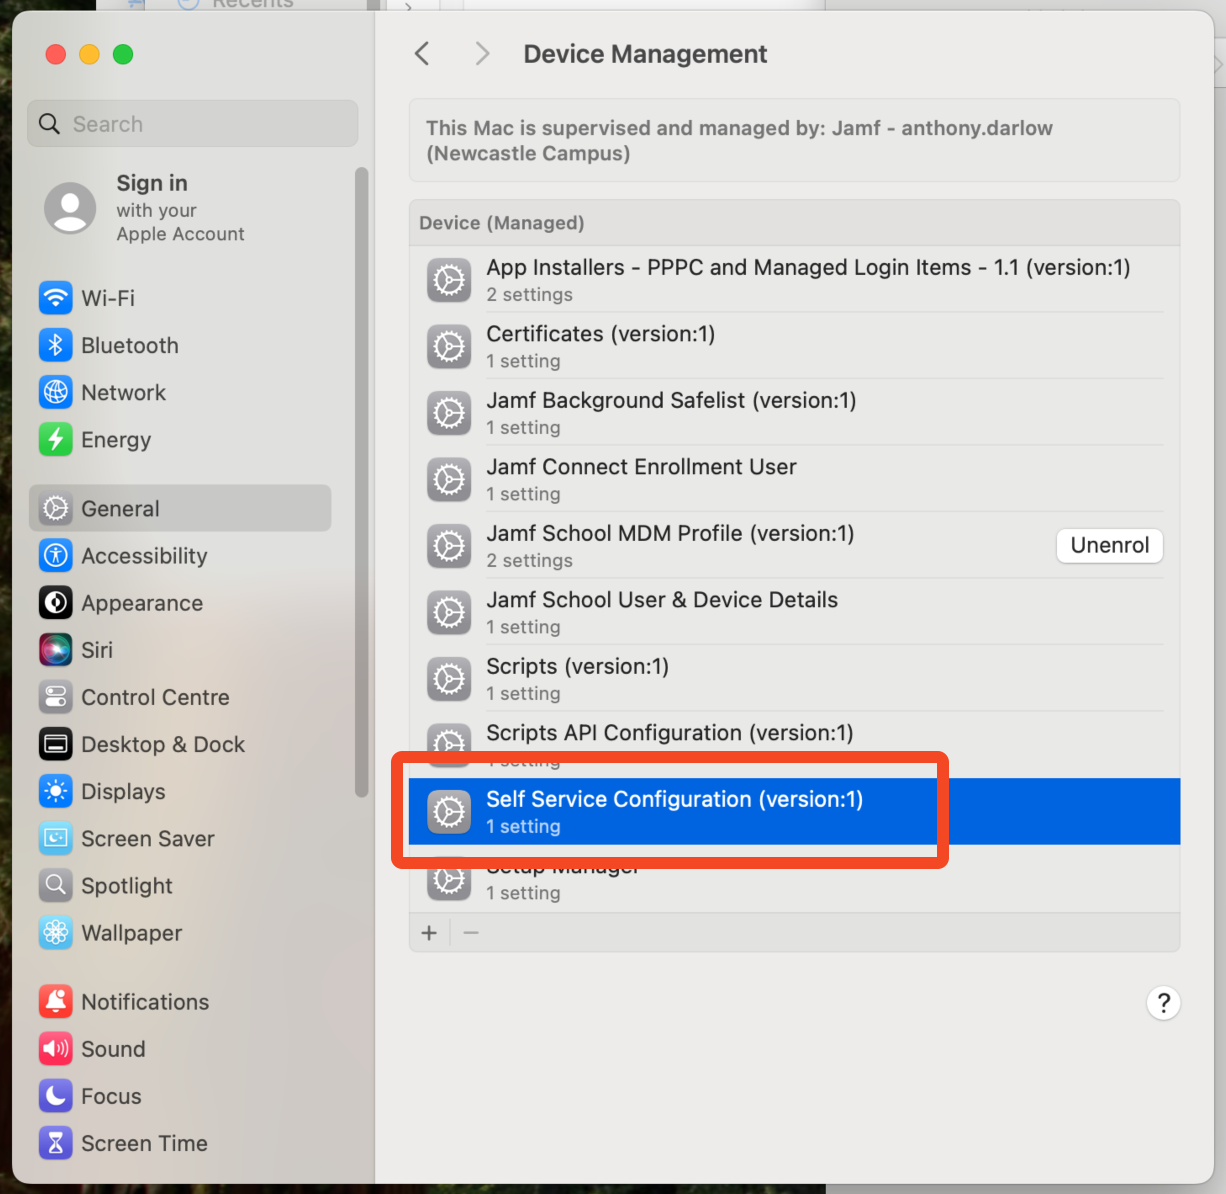Viewport: 1226px width, 1194px height.
Task: Select Scripts API Configuration (version:1) name
Action: click(x=670, y=733)
